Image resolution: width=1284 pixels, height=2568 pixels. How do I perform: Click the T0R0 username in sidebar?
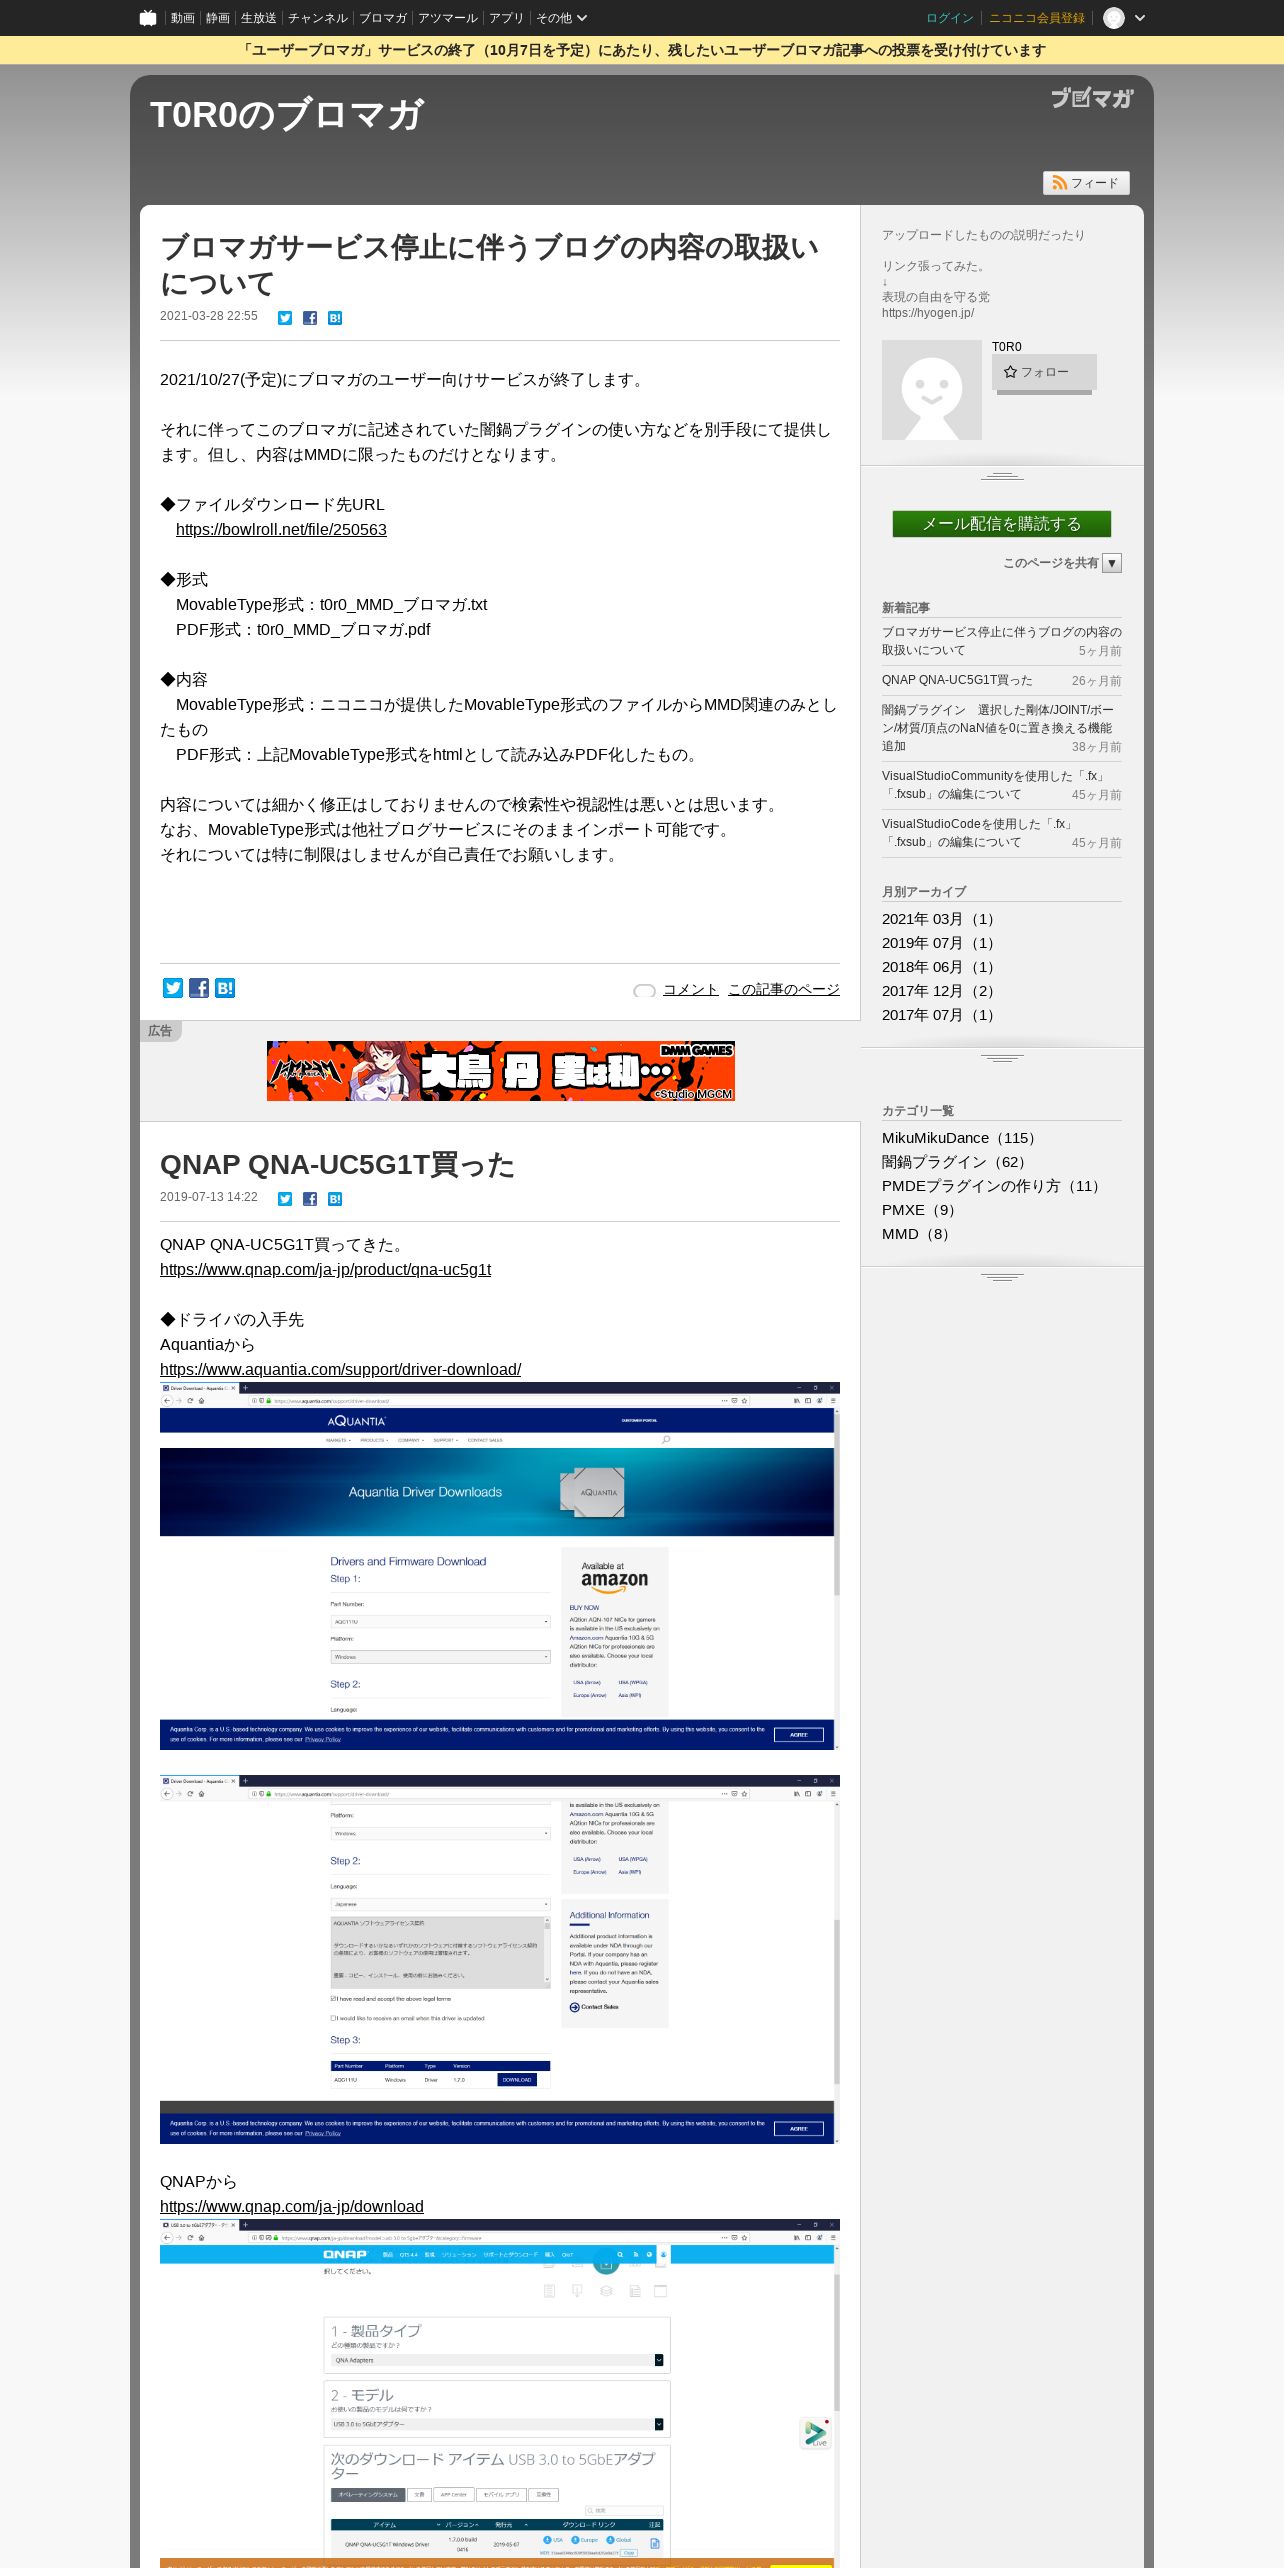point(1007,347)
